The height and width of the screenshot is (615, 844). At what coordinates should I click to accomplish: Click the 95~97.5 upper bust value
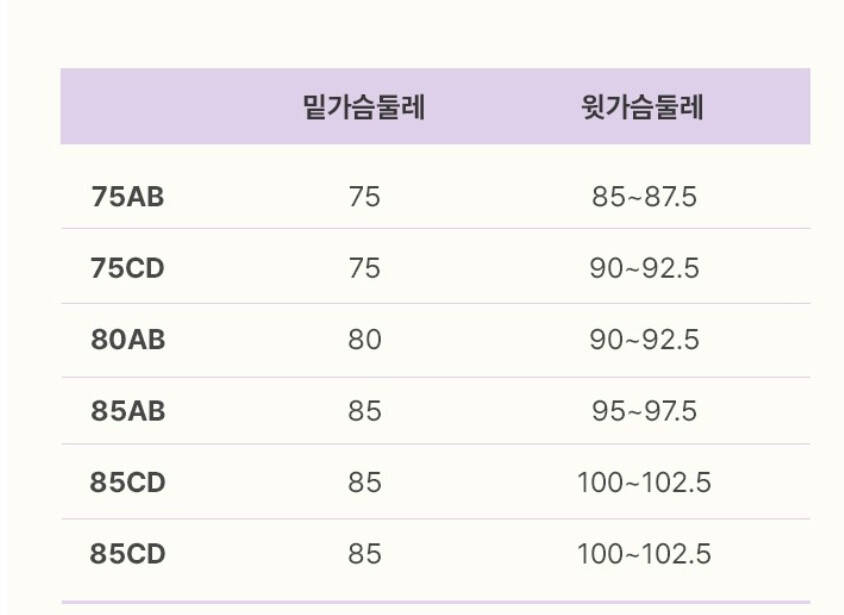644,411
